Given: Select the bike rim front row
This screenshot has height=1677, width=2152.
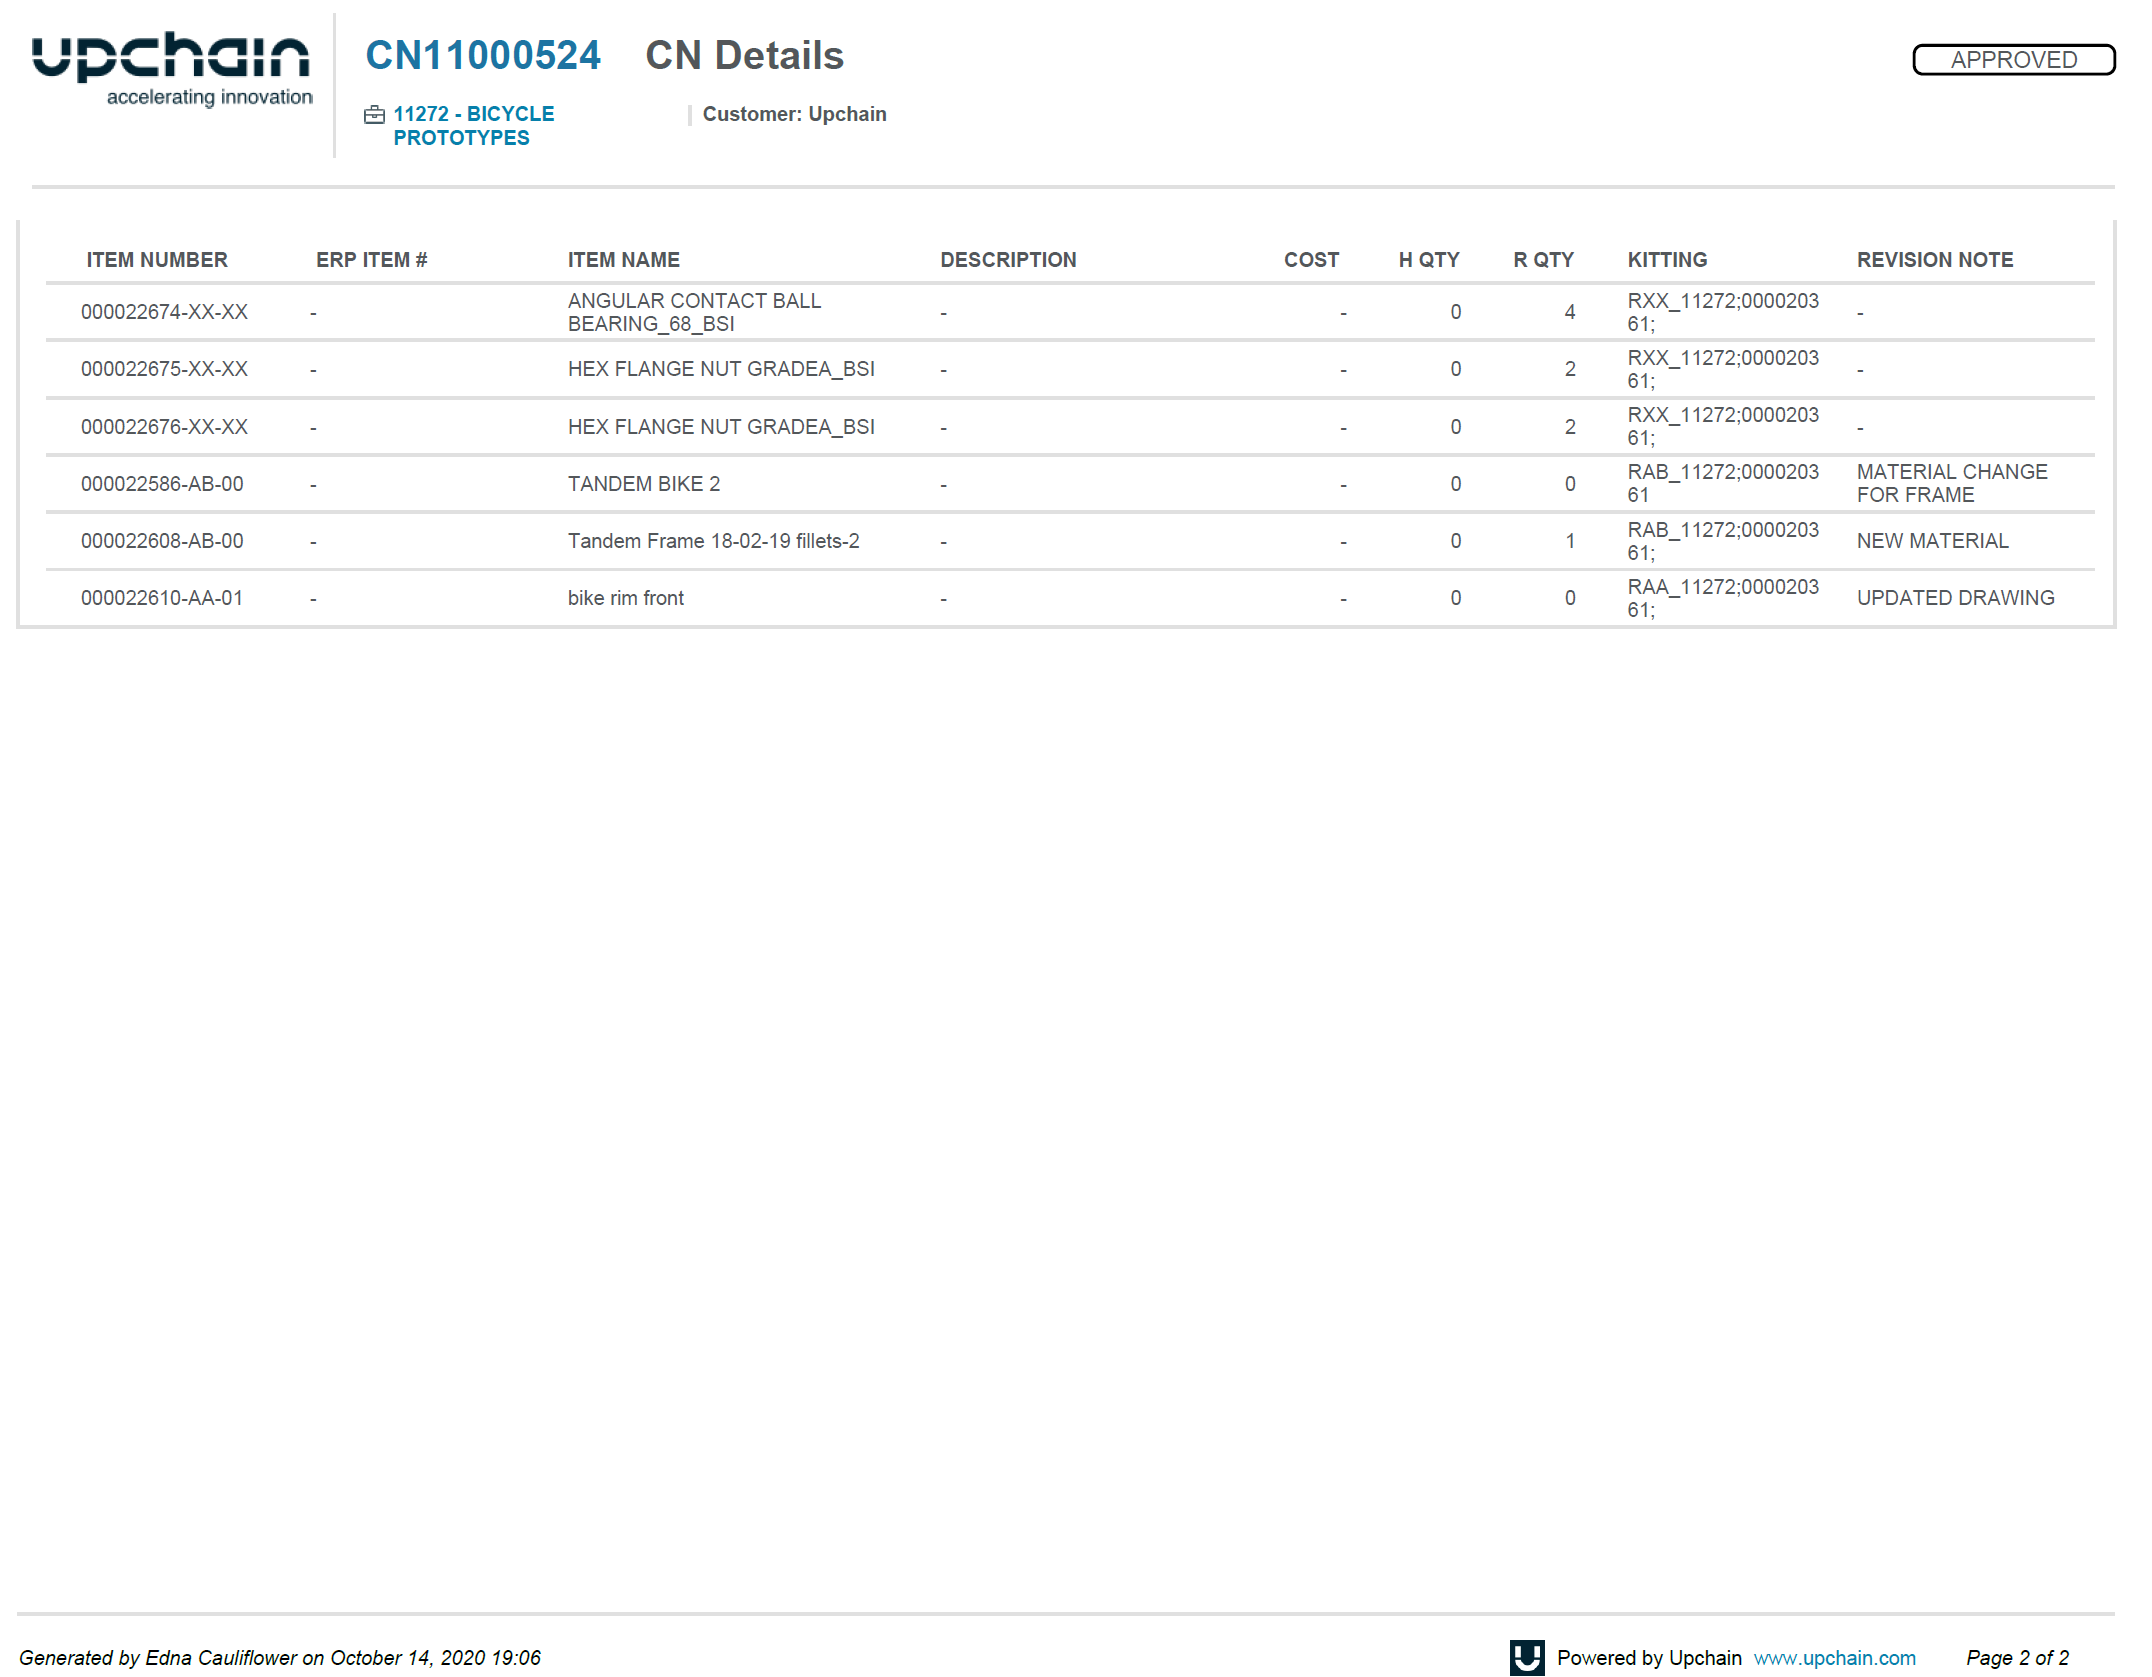Looking at the screenshot, I should 625,598.
